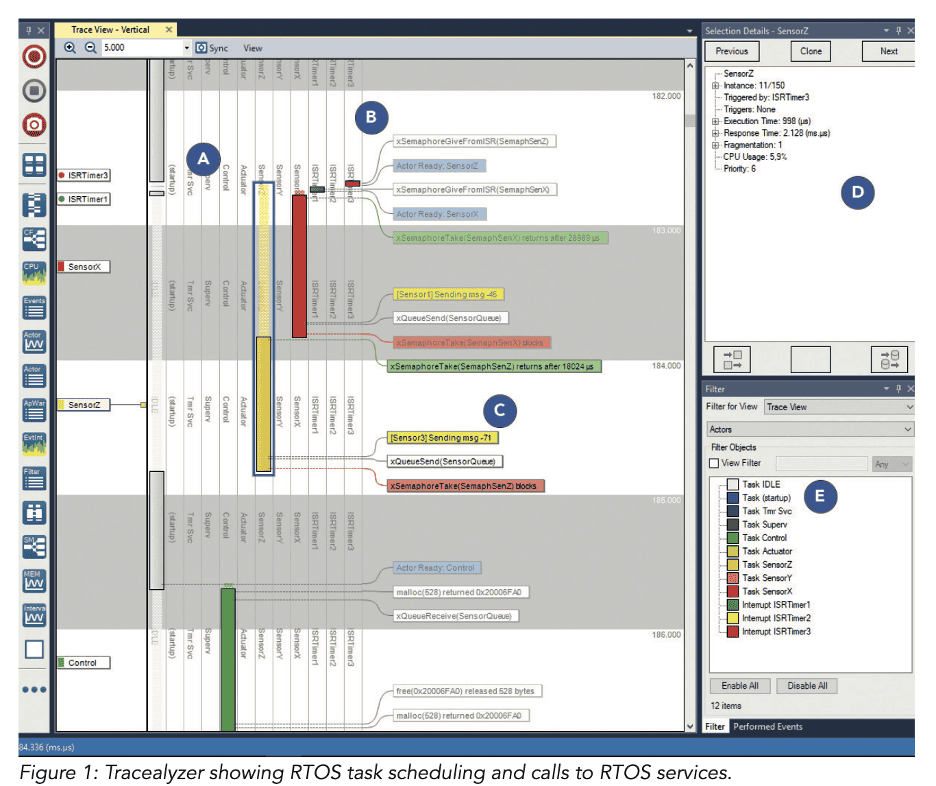This screenshot has height=786, width=936.
Task: Open the vertical trace view sidebar icon
Action: 34,205
